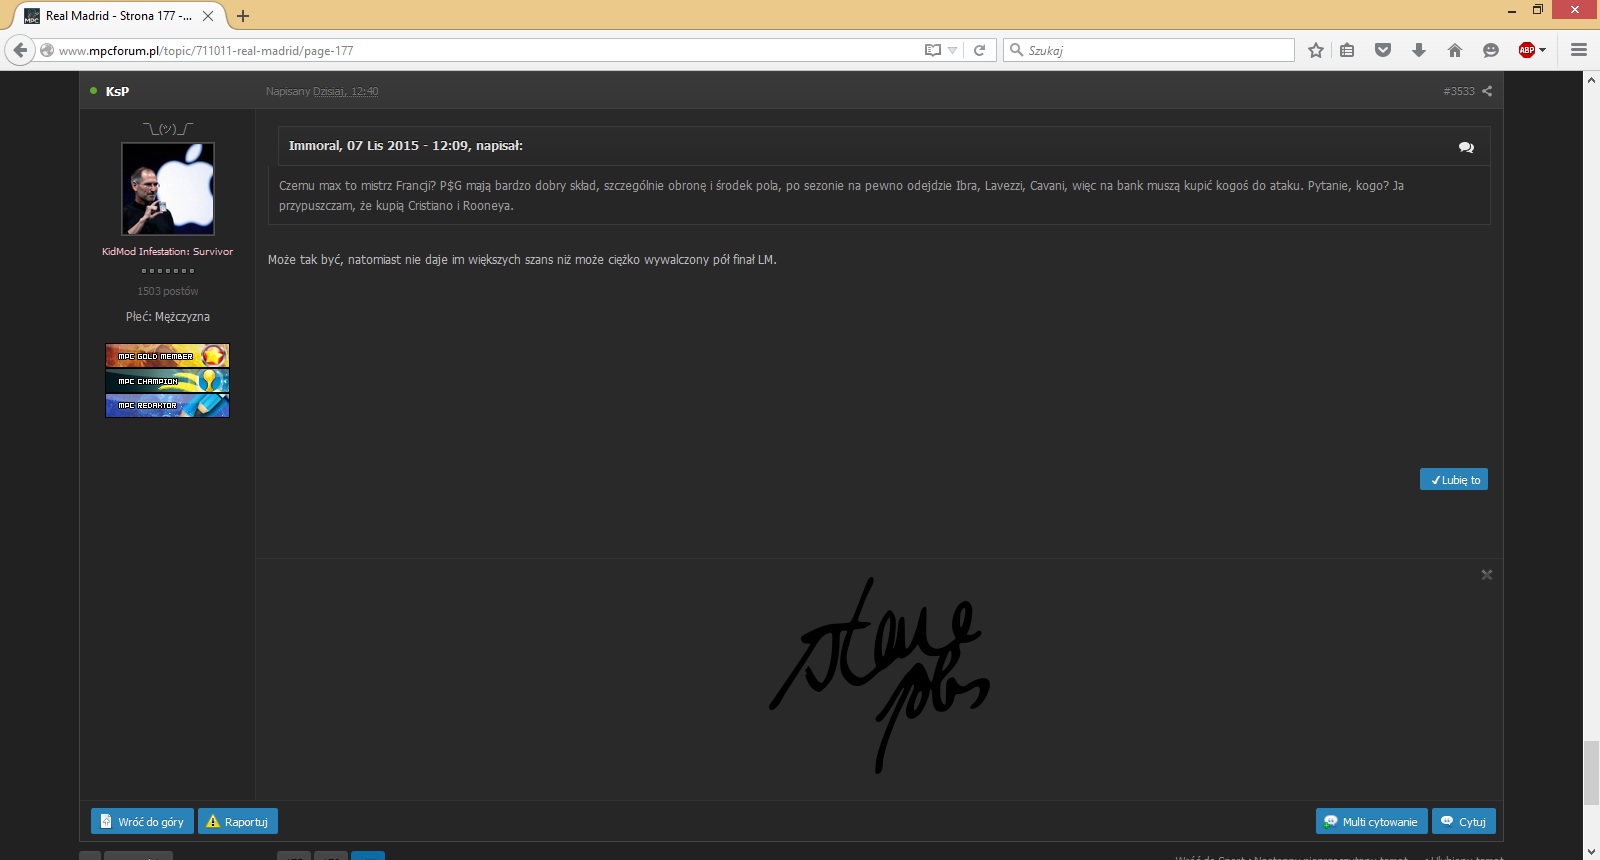Click the MPC Redaktor badge
The height and width of the screenshot is (860, 1600).
(168, 405)
